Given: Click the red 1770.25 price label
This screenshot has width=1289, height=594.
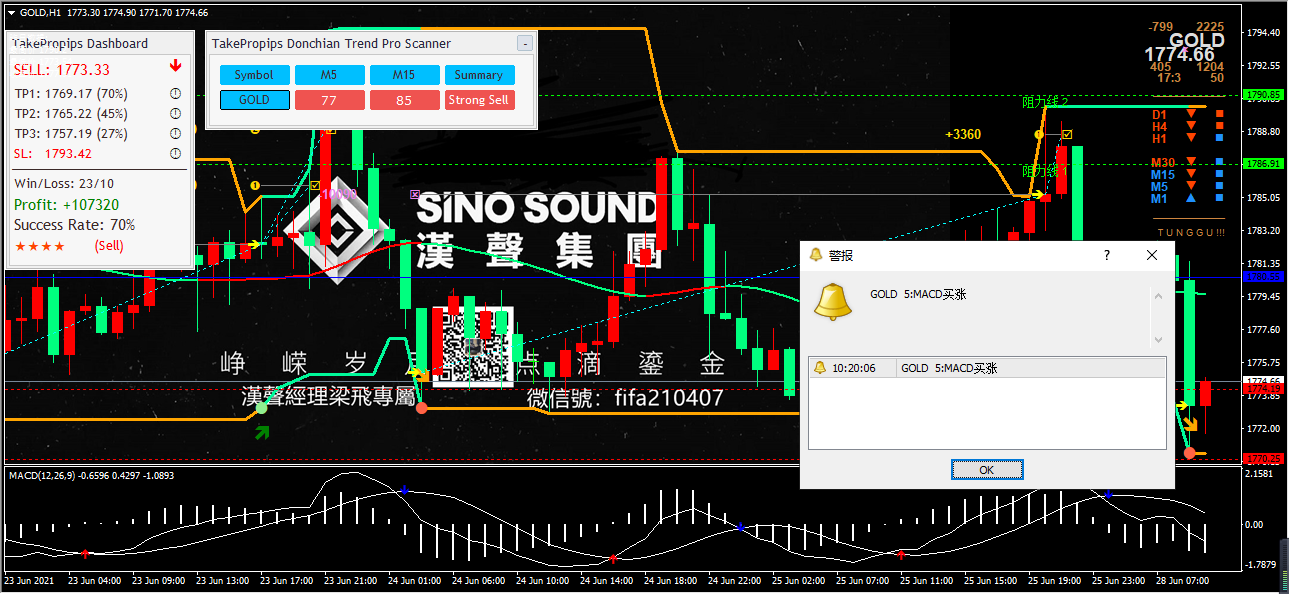Looking at the screenshot, I should [x=1263, y=458].
